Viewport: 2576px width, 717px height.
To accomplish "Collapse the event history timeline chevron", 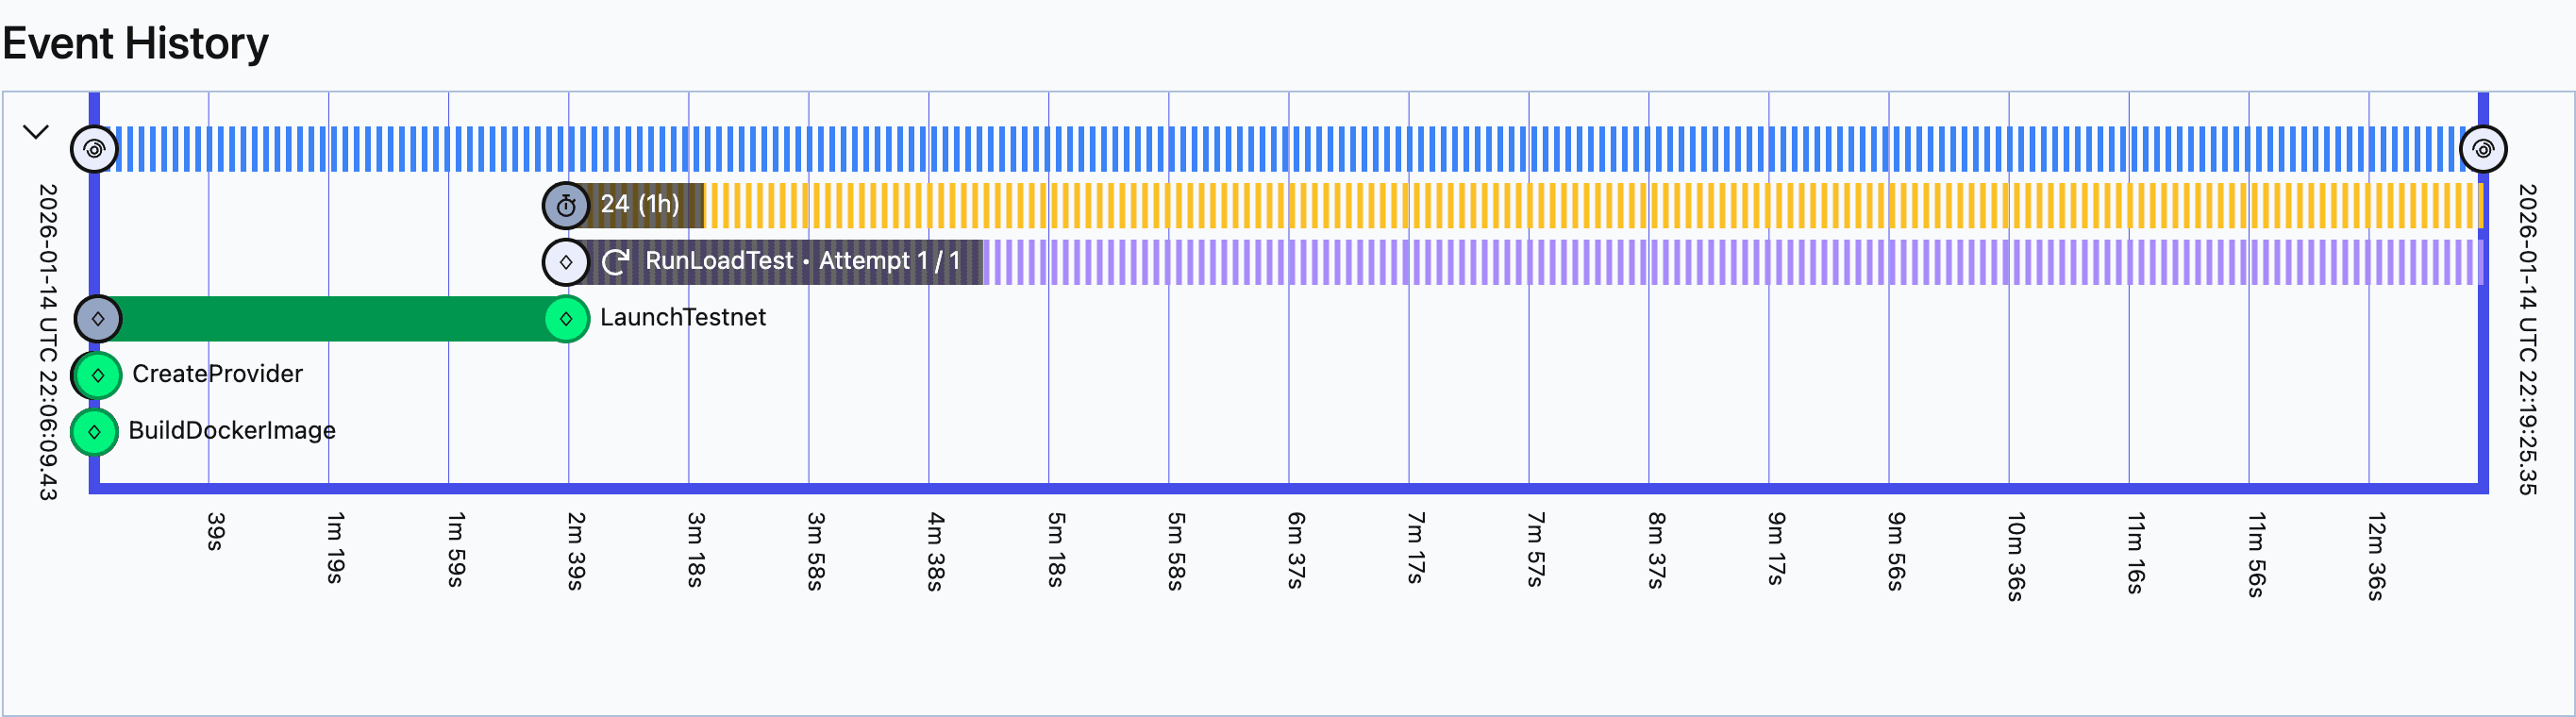I will (x=36, y=132).
